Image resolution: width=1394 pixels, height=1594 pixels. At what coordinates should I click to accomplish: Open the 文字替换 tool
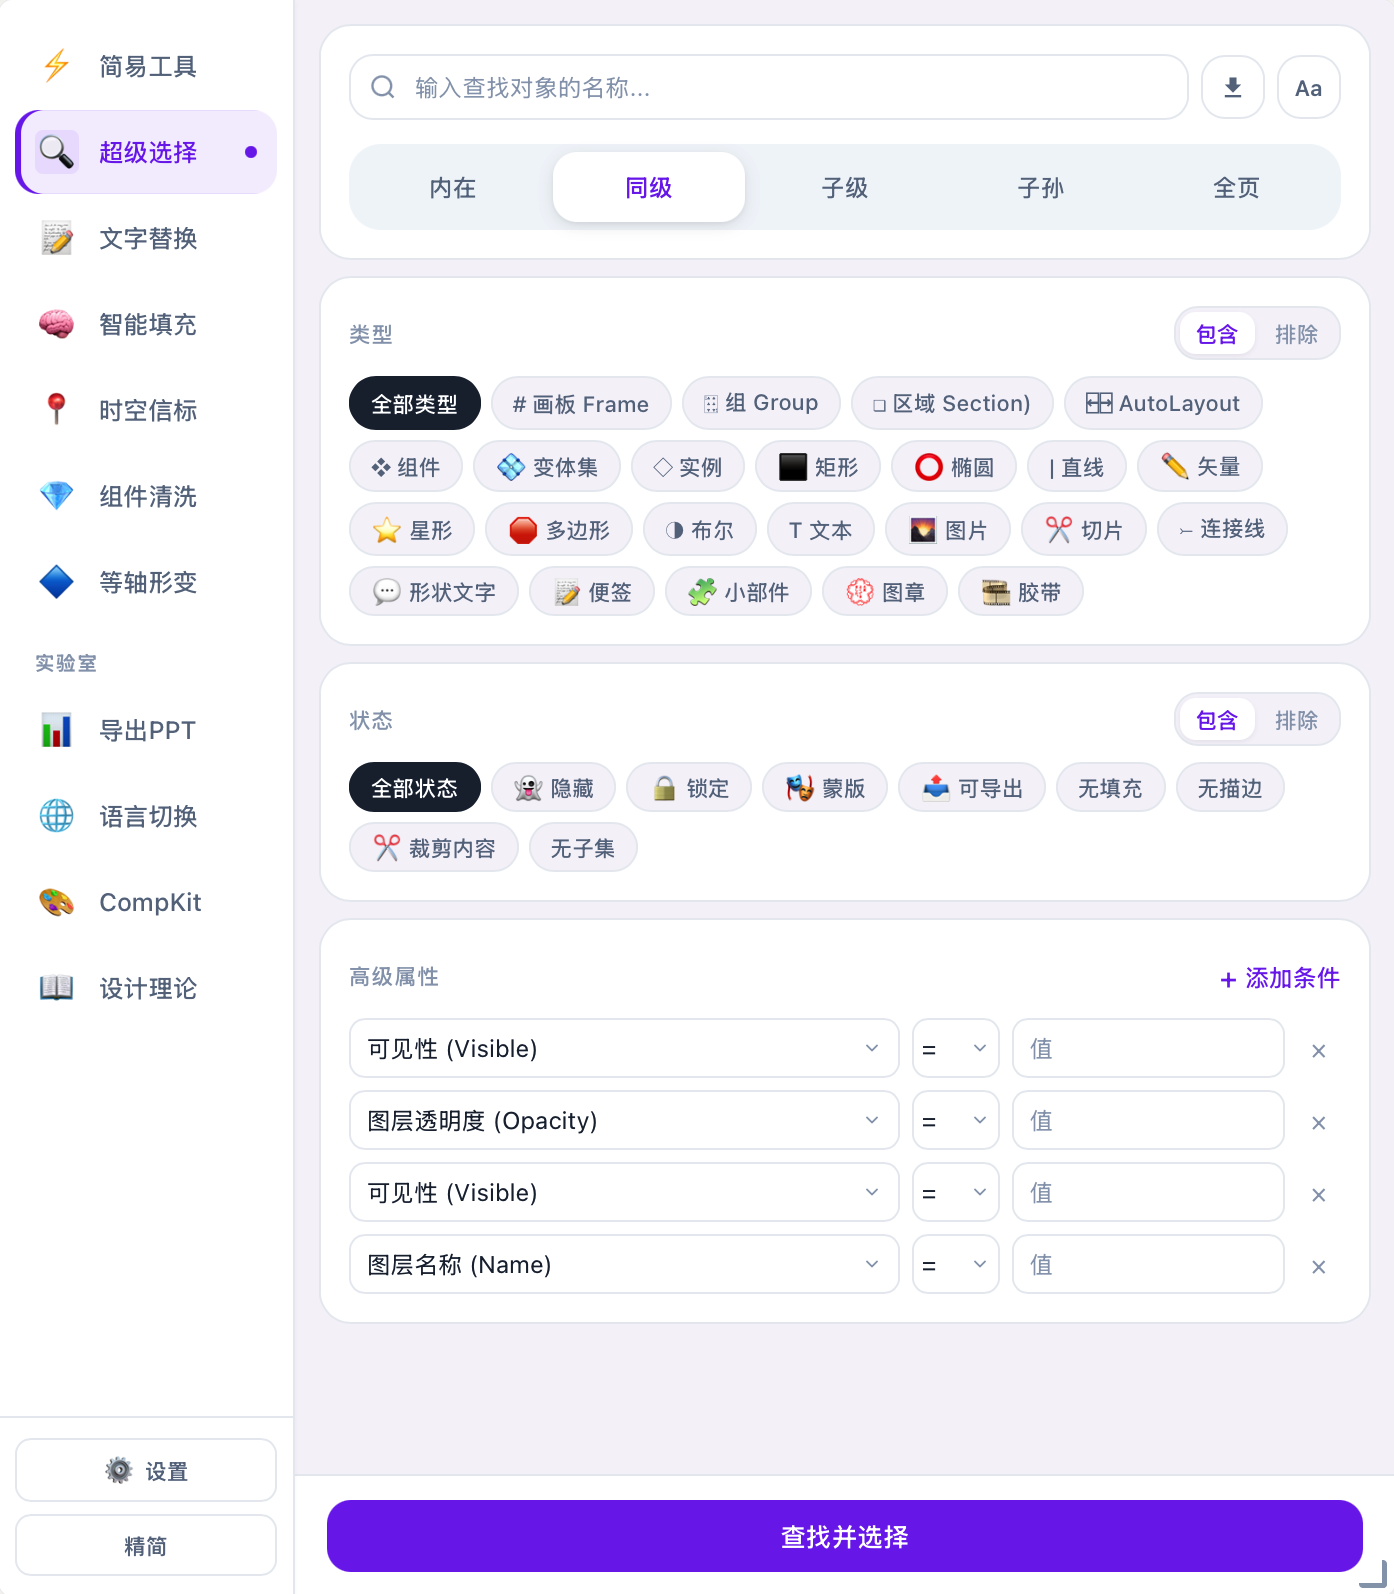tap(146, 238)
